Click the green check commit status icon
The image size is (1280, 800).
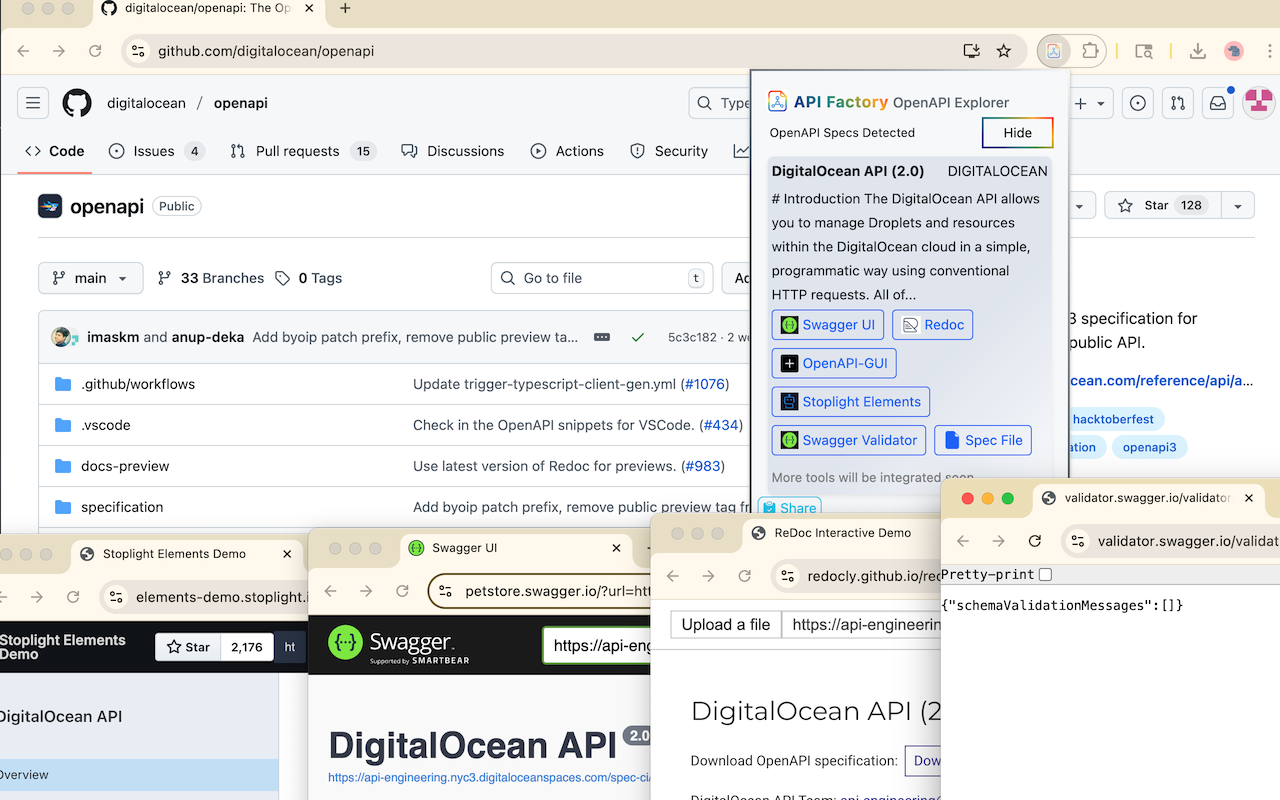pos(638,337)
